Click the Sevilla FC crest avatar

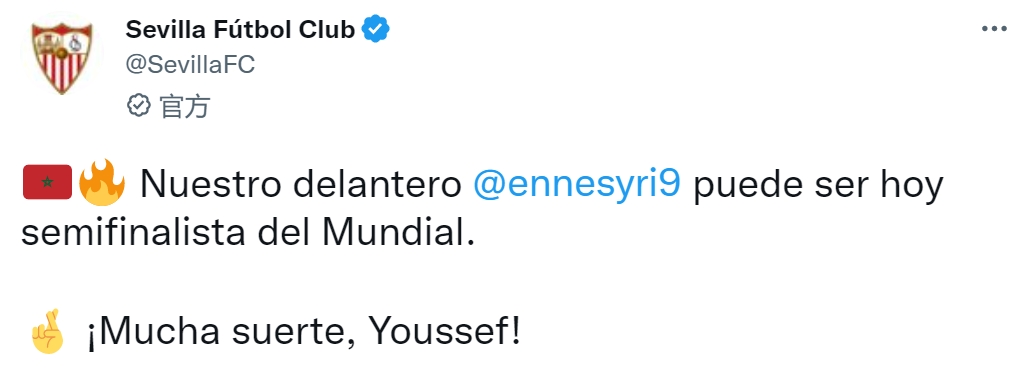(x=63, y=57)
